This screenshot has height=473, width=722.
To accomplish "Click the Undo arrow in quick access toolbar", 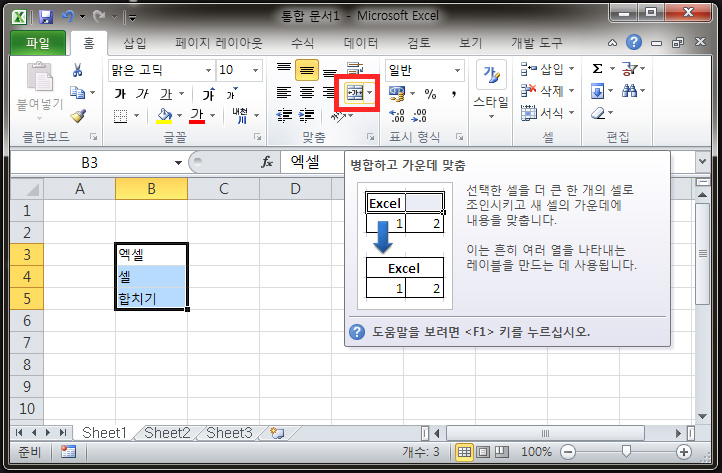I will [68, 17].
